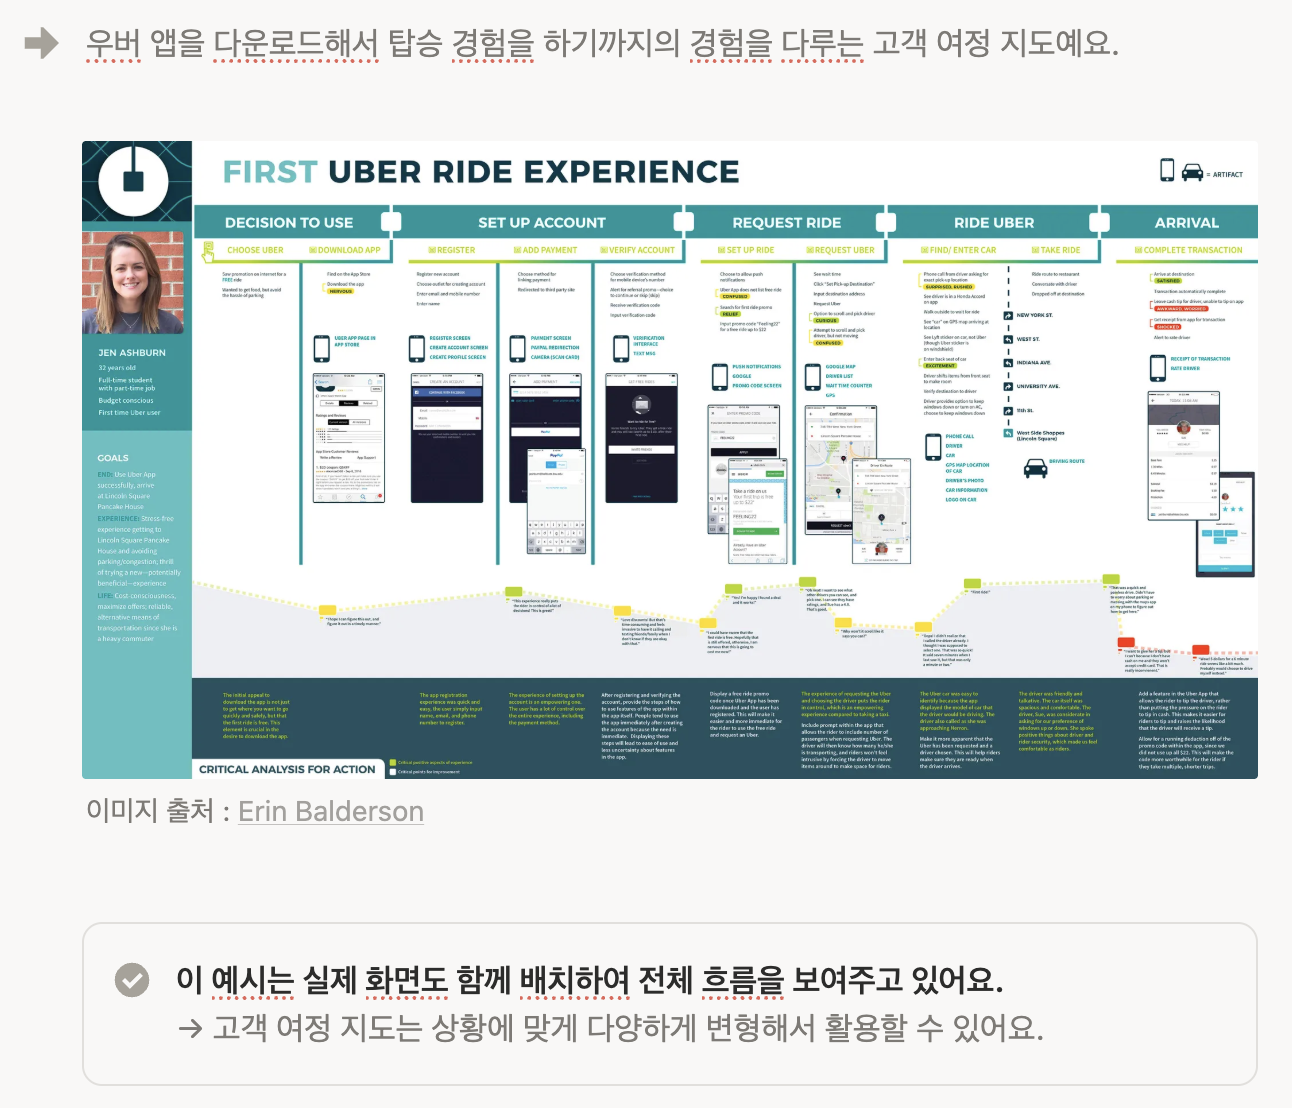Image resolution: width=1292 pixels, height=1108 pixels.
Task: Click the 'DOWNLOAD APP' step label
Action: click(x=348, y=250)
